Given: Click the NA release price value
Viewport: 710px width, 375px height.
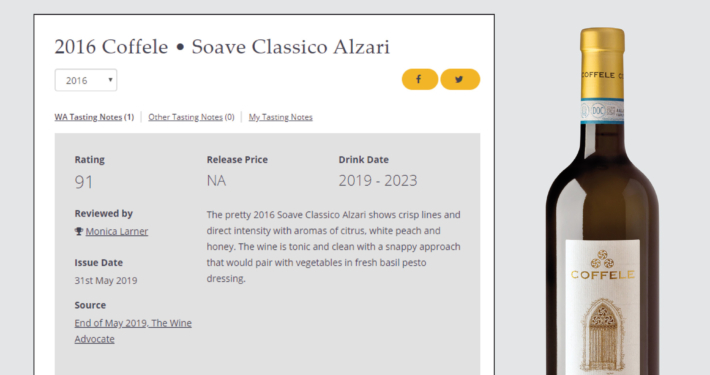Looking at the screenshot, I should pyautogui.click(x=216, y=181).
